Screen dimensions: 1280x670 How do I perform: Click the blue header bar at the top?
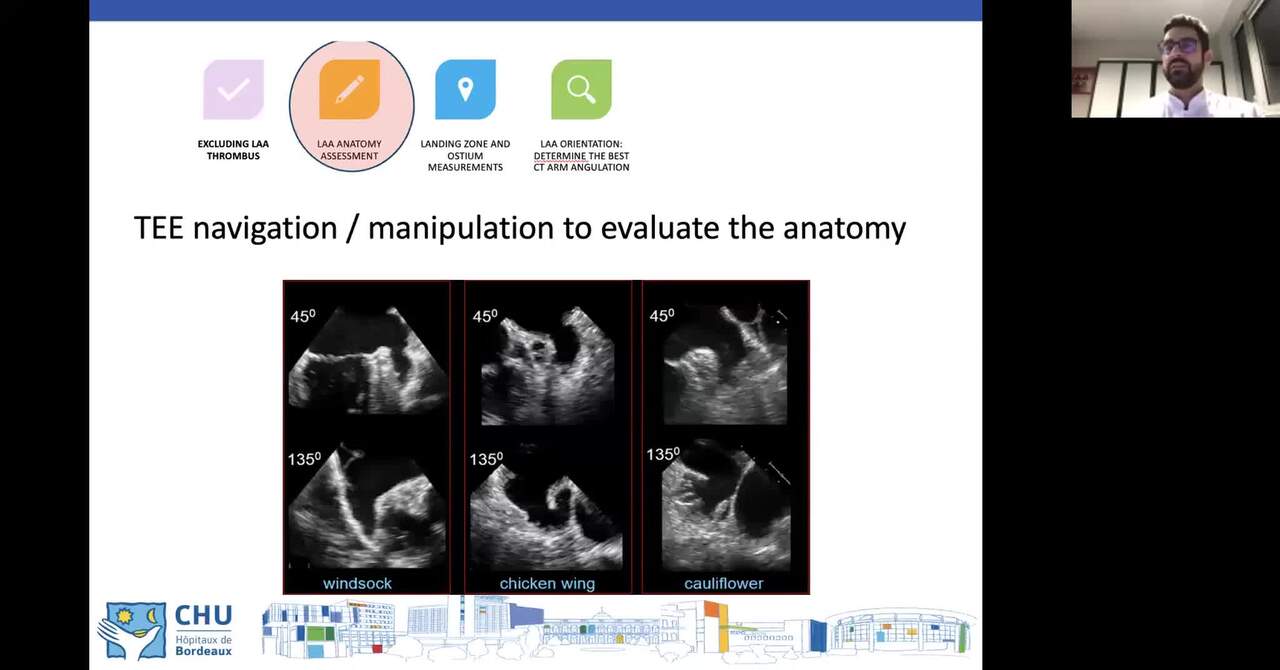536,10
